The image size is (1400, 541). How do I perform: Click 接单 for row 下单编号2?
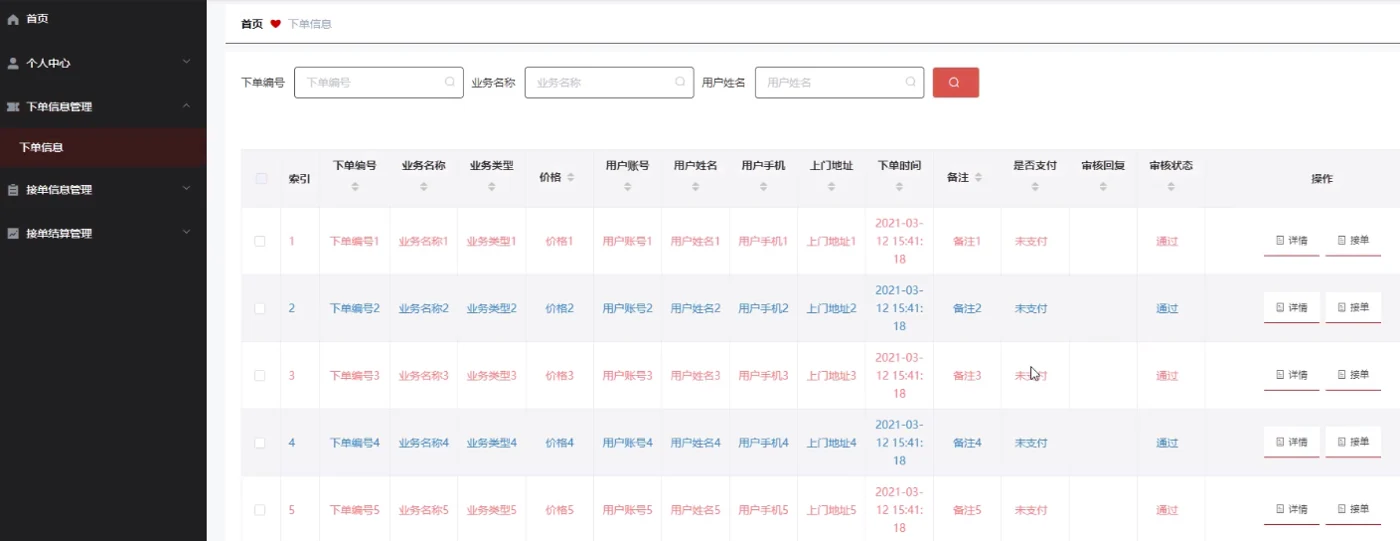[1353, 308]
